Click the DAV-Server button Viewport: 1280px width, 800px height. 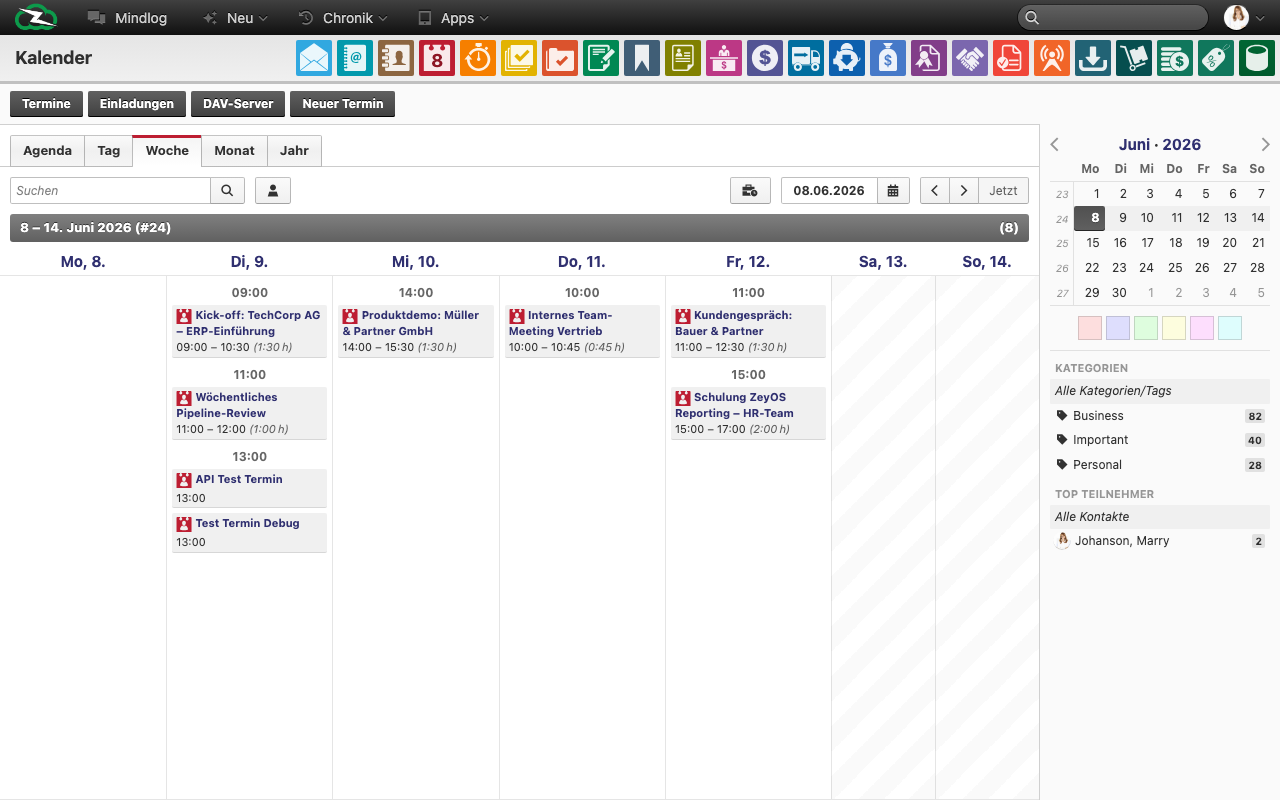[238, 104]
